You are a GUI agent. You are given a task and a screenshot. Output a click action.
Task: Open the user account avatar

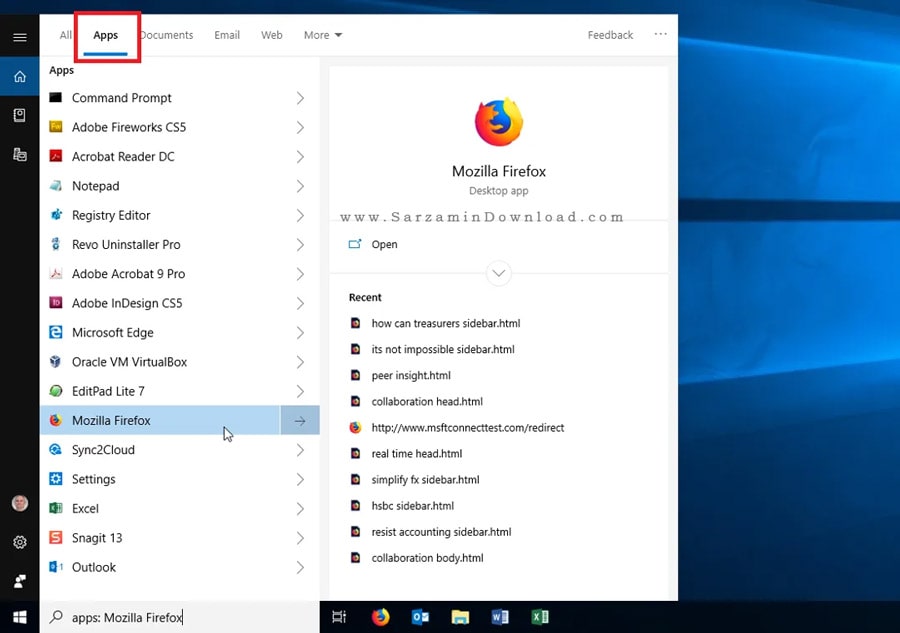[20, 503]
